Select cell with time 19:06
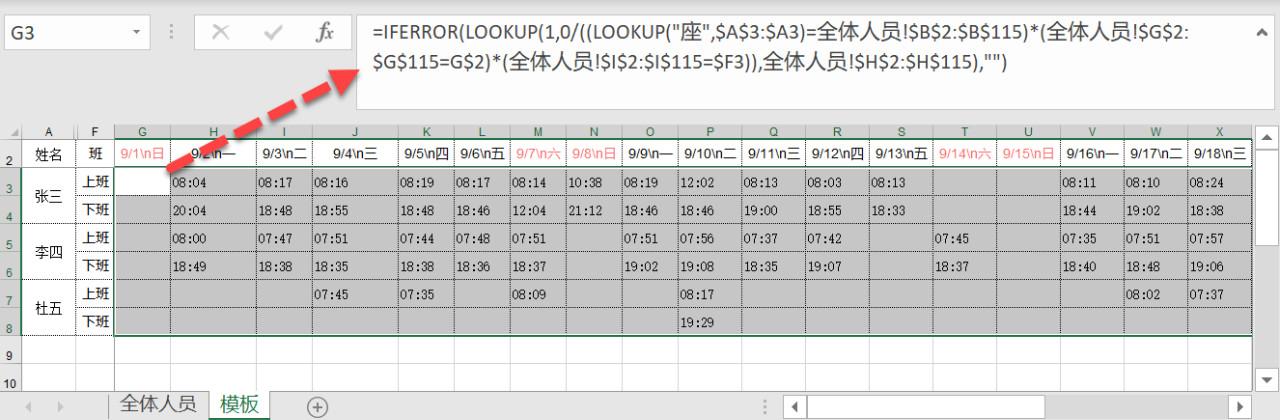The width and height of the screenshot is (1280, 420). click(x=1219, y=267)
